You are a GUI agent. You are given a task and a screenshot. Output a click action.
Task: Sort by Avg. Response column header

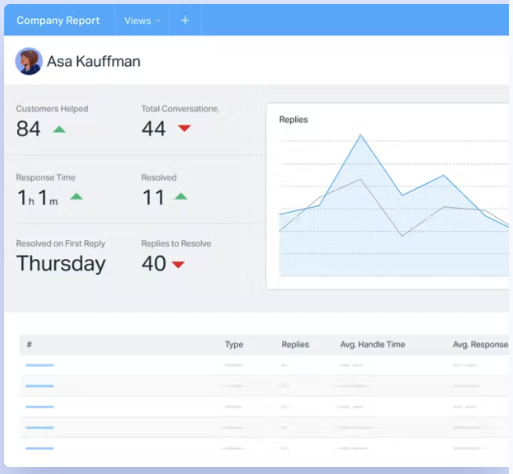pos(480,344)
